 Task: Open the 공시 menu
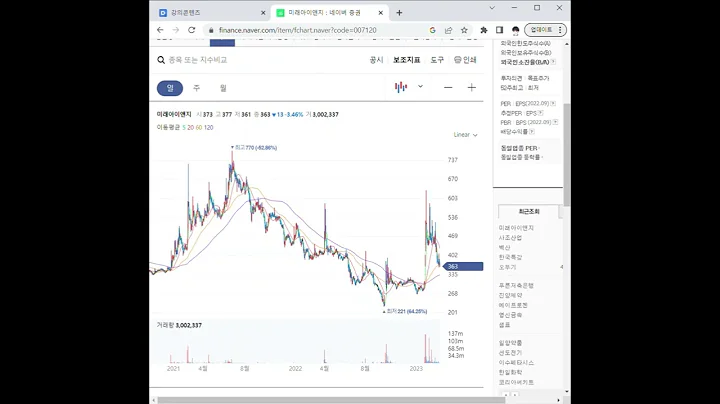point(376,60)
